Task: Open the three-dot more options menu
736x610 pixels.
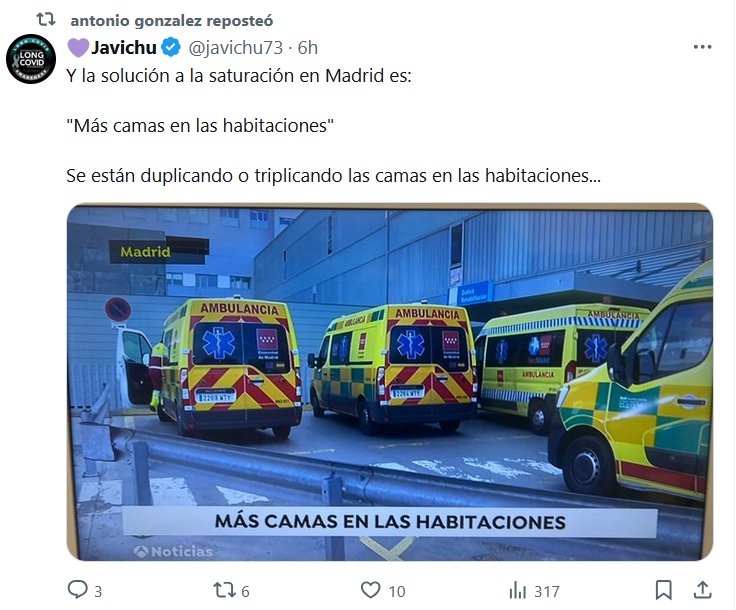Action: point(702,47)
